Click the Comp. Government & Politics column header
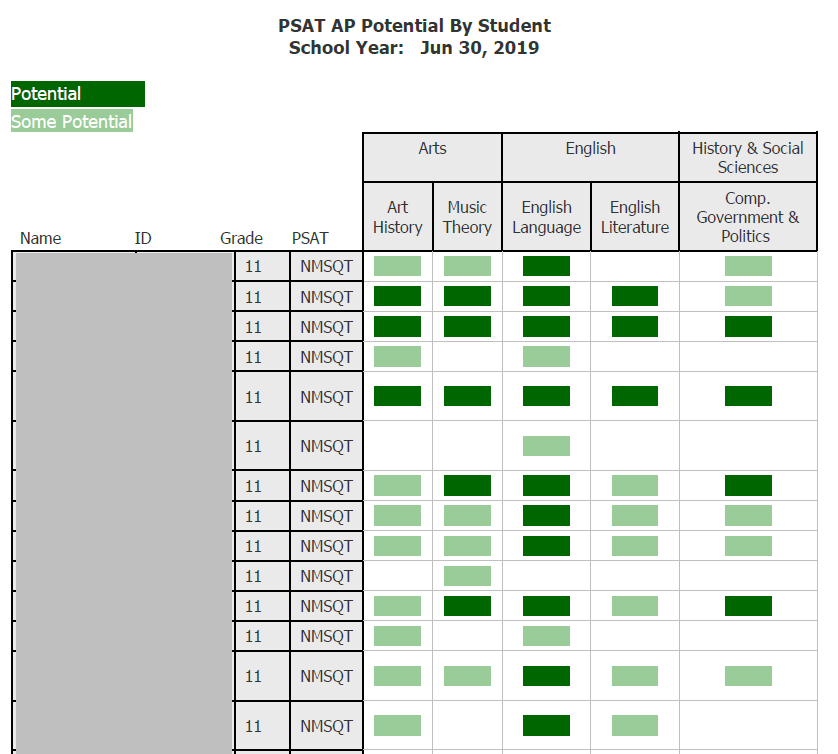The width and height of the screenshot is (838, 754). (x=748, y=216)
